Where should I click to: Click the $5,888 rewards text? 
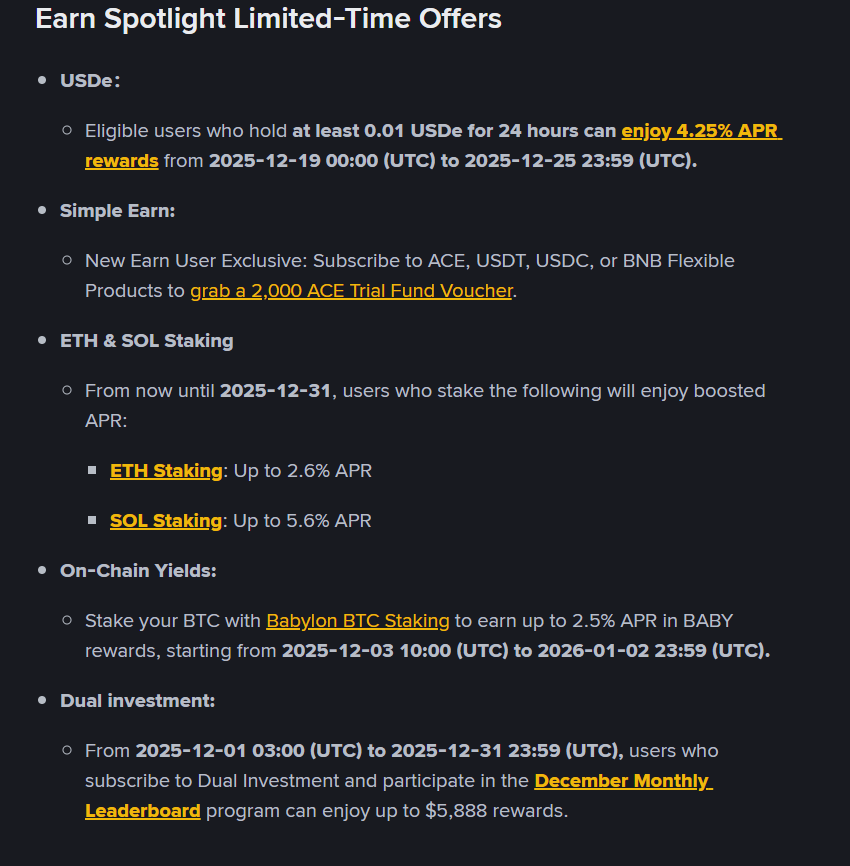click(510, 811)
